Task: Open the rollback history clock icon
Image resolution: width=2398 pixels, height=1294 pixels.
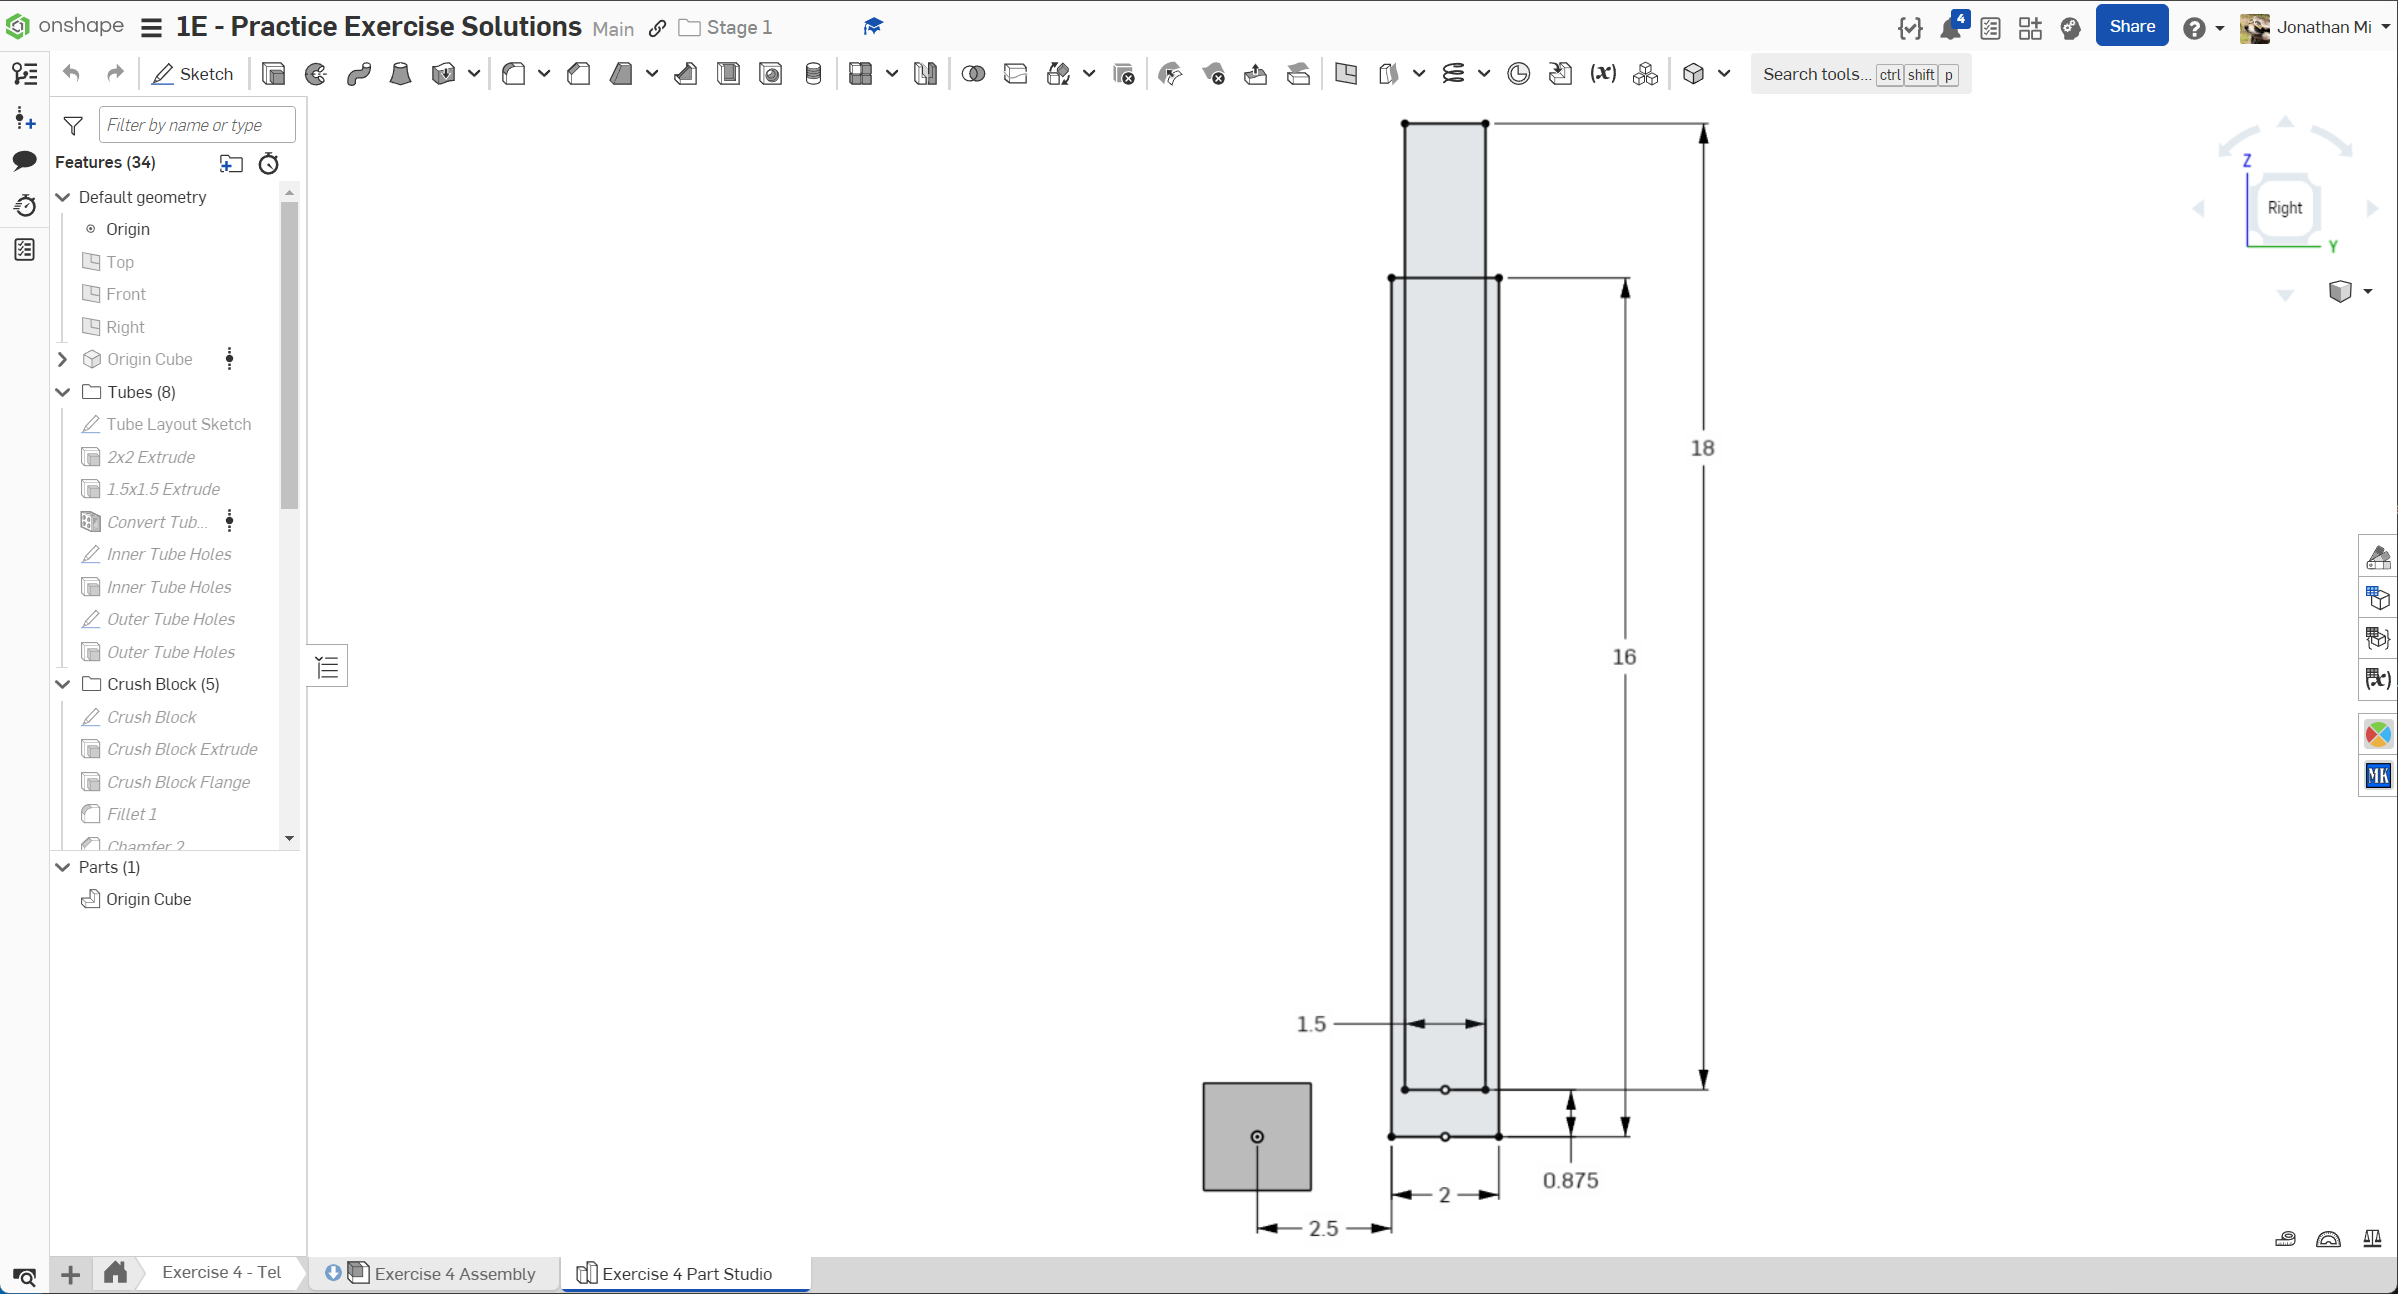Action: tap(269, 163)
